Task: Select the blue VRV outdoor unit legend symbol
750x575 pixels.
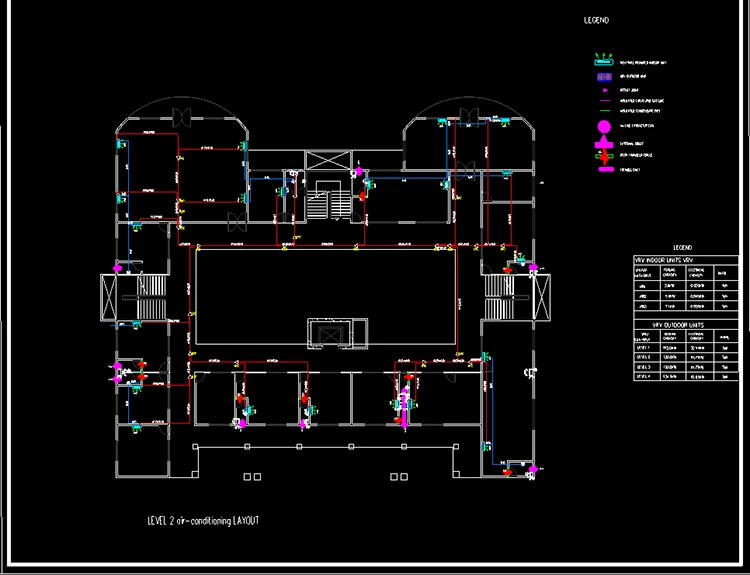Action: 604,77
